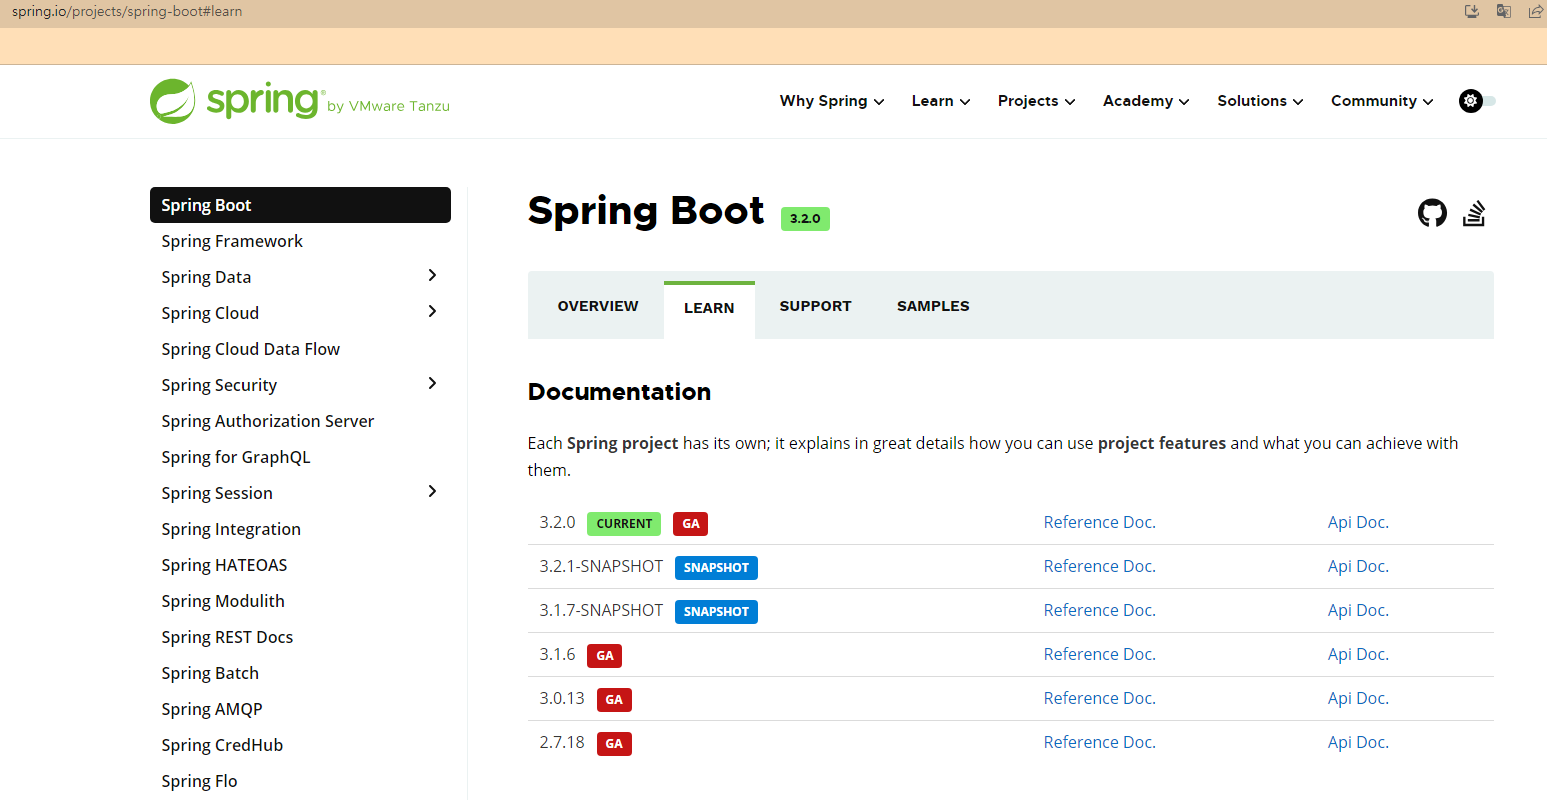Screen dimensions: 1547x800
Task: Open Spring Data in the sidebar
Action: point(206,277)
